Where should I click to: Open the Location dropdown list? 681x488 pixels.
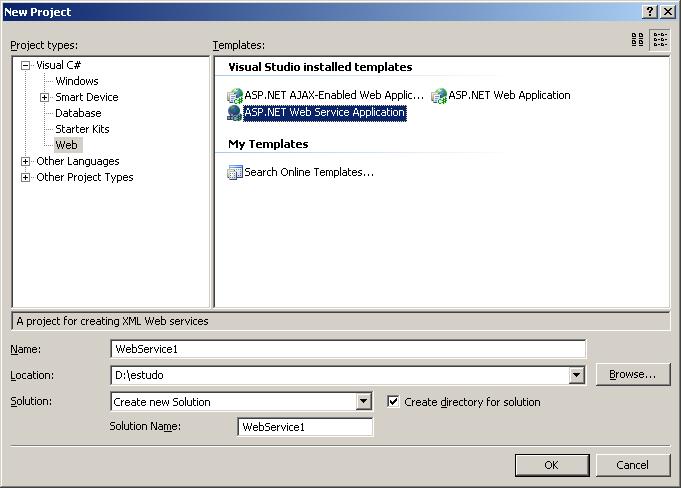tap(576, 375)
